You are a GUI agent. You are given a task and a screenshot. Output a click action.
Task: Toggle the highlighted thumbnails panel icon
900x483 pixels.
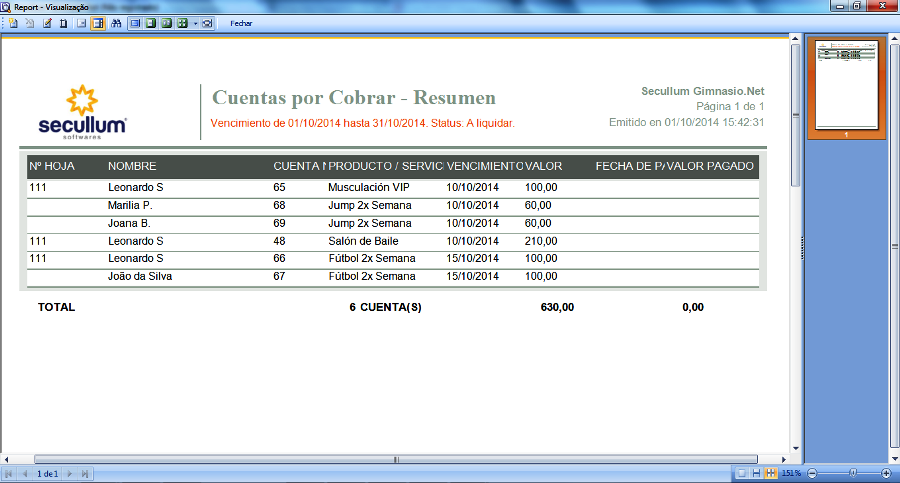coord(98,24)
